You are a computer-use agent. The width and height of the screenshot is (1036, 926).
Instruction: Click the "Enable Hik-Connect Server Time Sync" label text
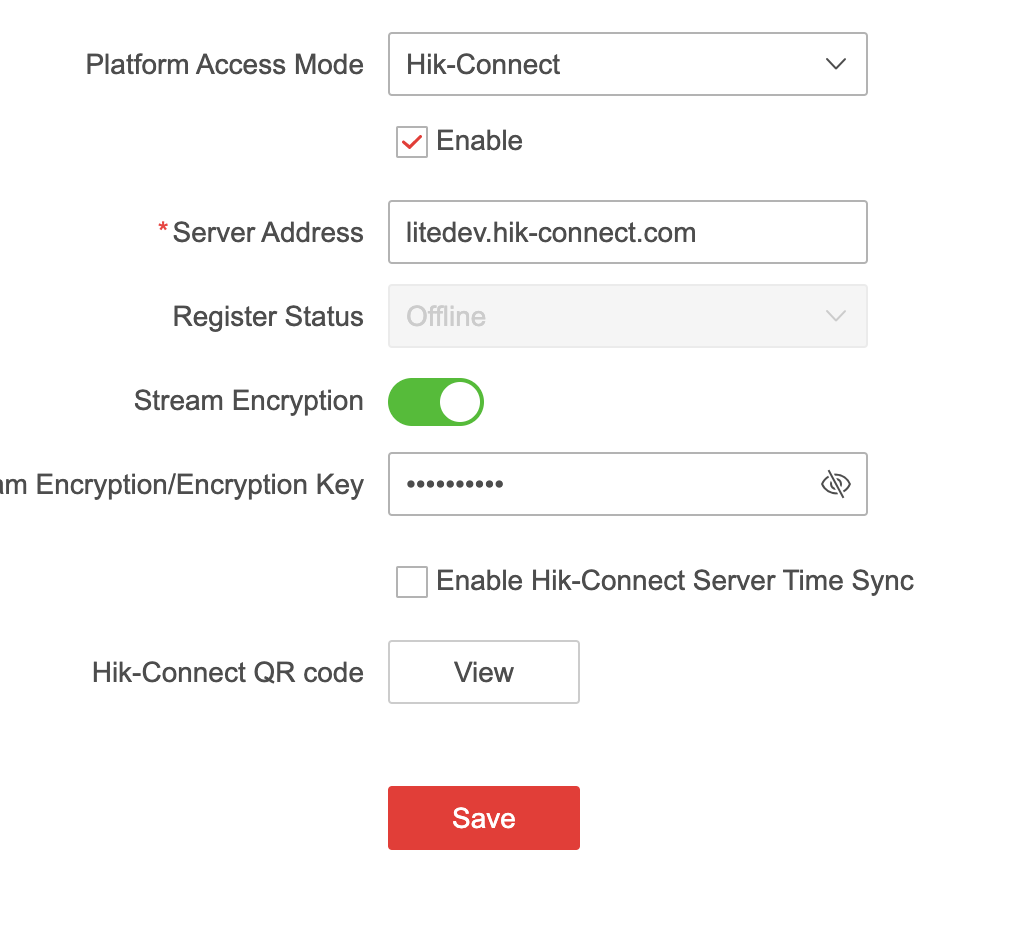point(675,581)
